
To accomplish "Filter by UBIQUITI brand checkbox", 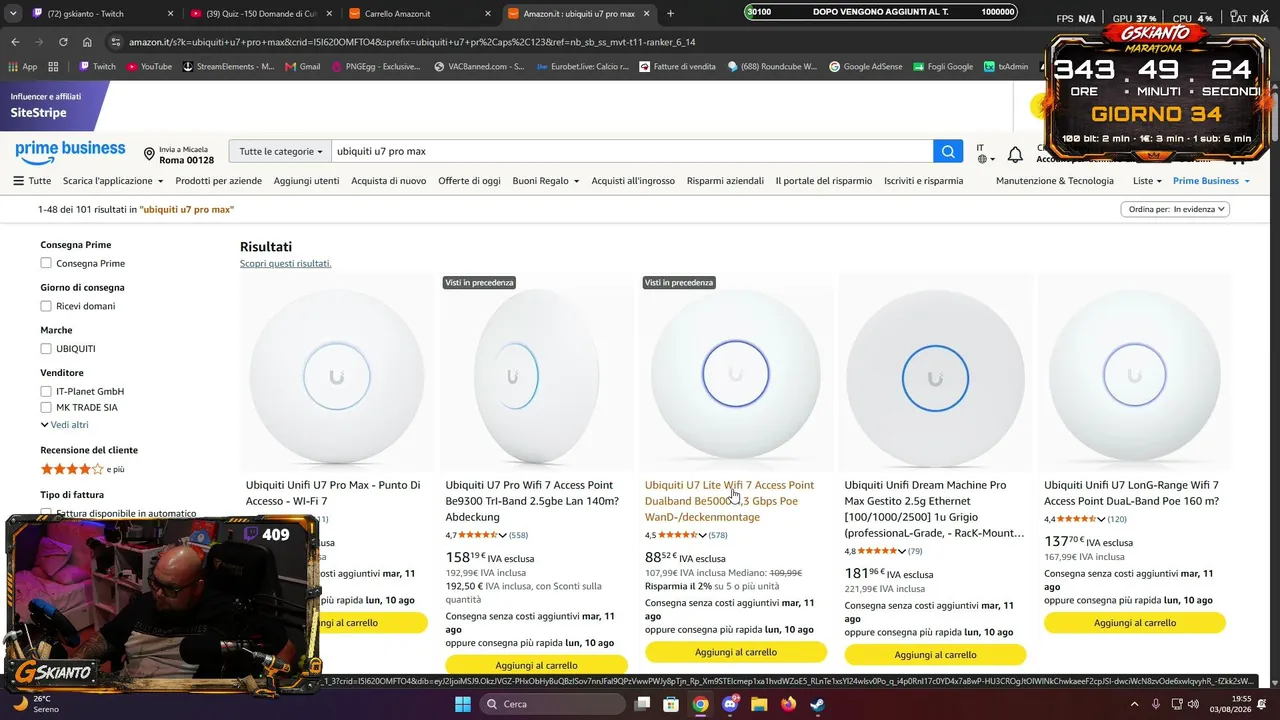I will click(46, 349).
